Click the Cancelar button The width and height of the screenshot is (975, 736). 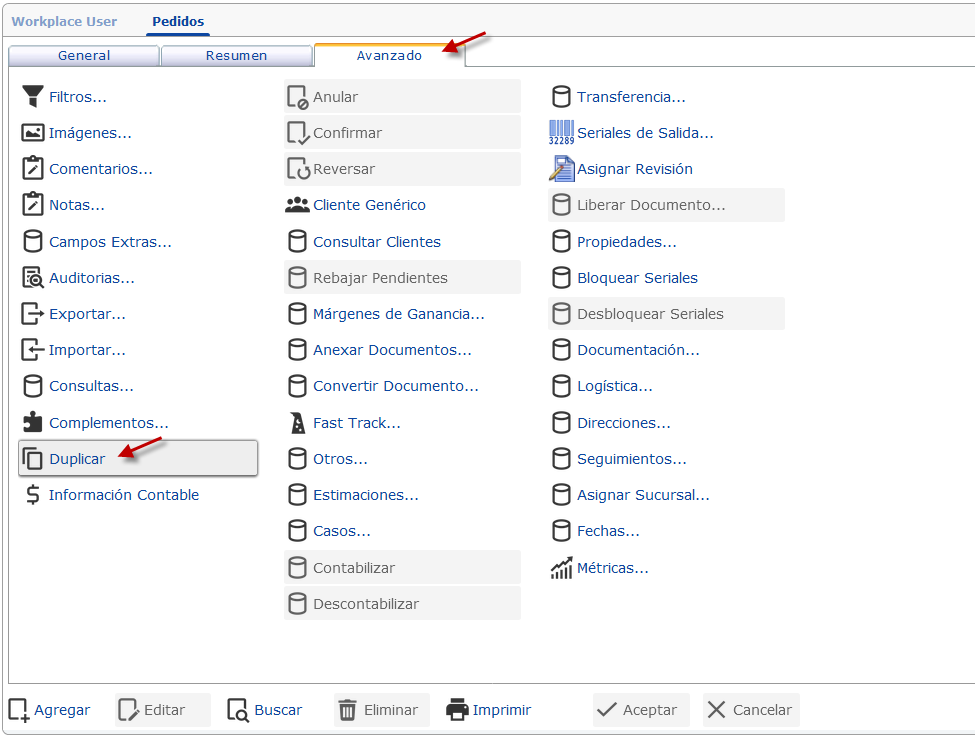point(751,709)
